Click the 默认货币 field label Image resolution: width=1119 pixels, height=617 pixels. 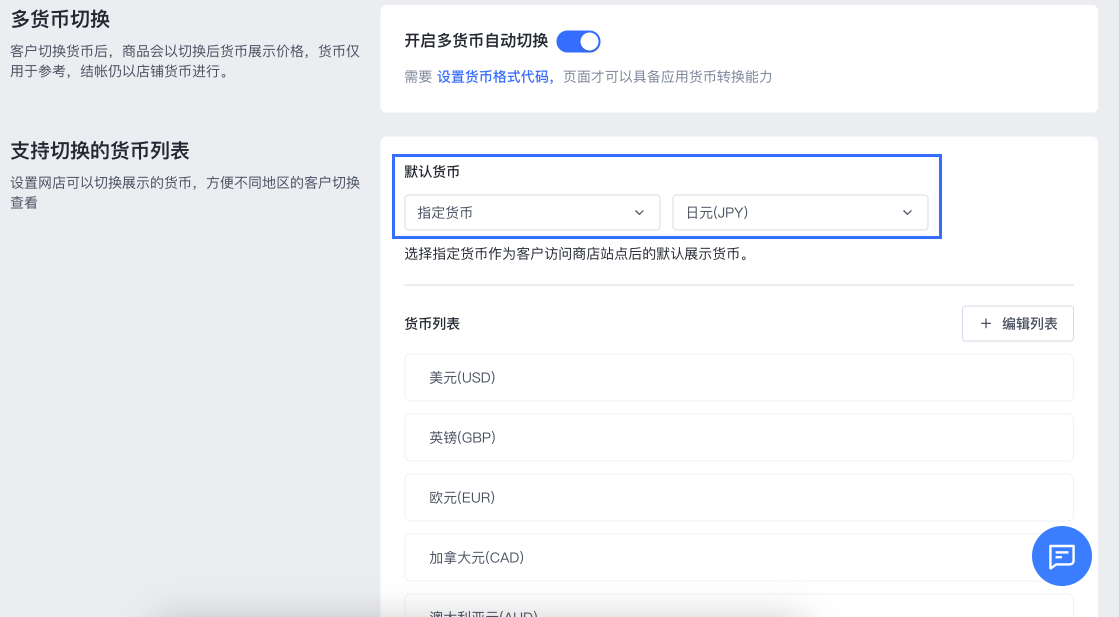432,172
